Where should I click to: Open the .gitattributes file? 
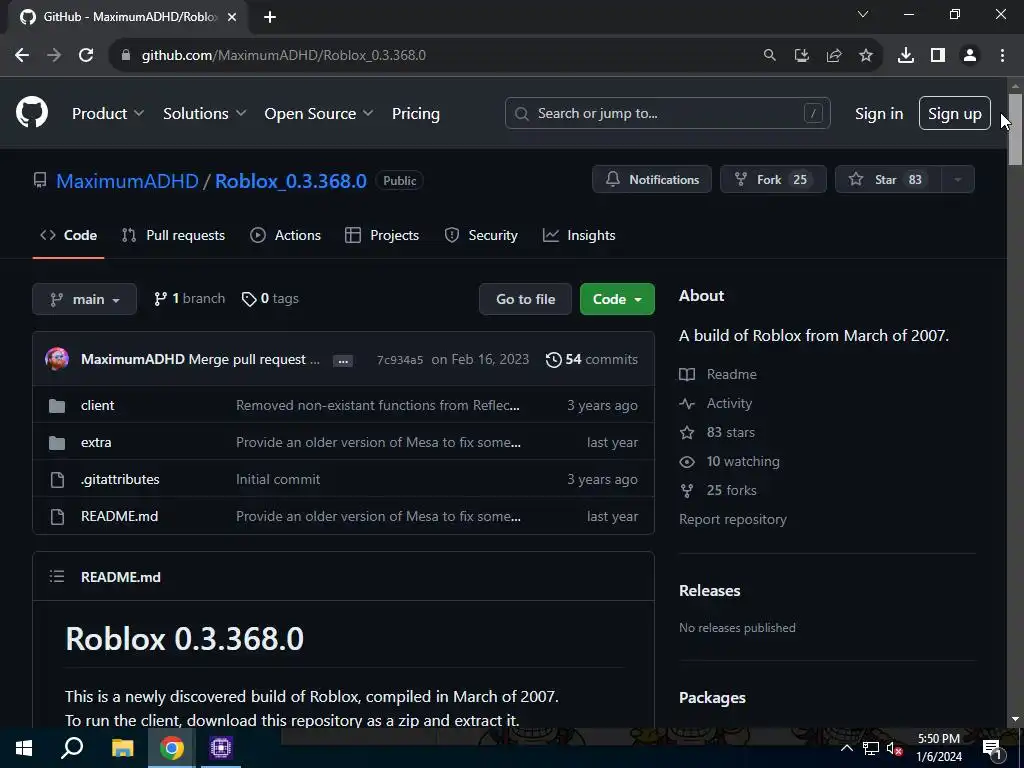point(120,479)
